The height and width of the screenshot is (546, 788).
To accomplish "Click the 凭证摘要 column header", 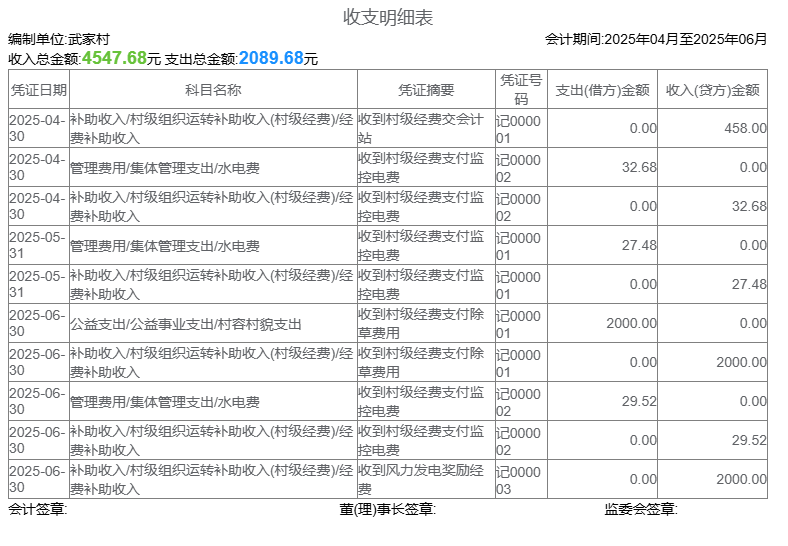I will 426,89.
